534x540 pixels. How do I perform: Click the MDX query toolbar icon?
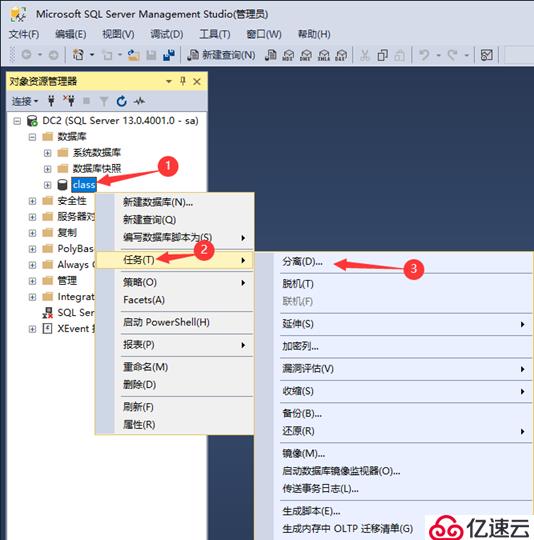288,55
